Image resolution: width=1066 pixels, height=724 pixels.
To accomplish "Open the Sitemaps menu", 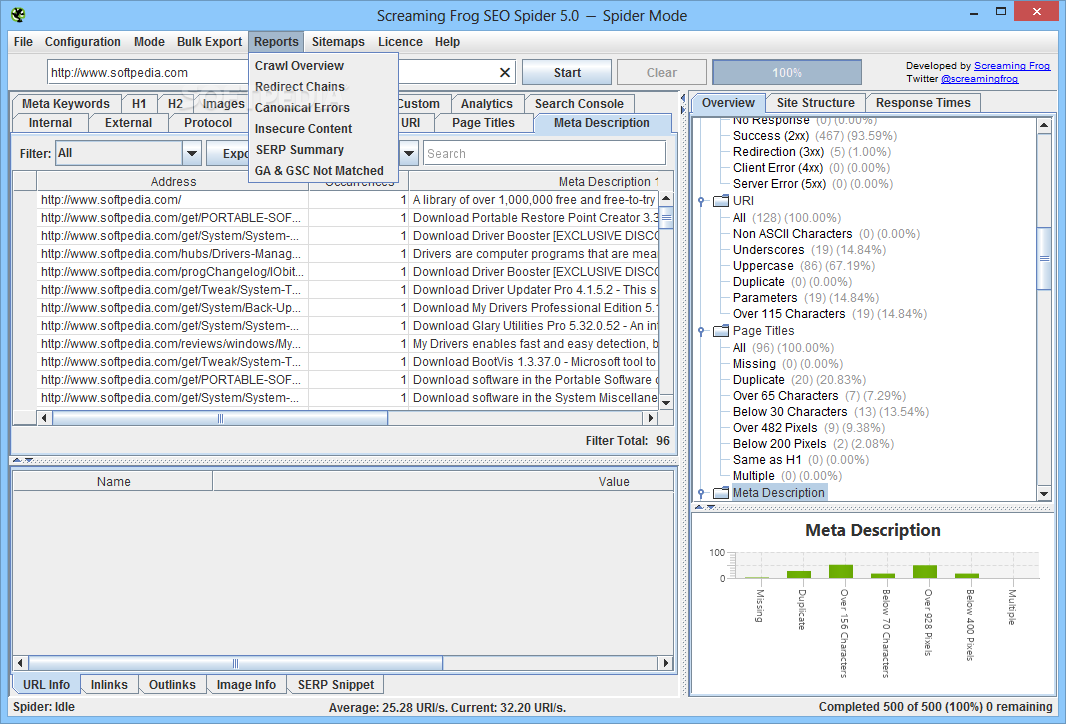I will [x=338, y=41].
